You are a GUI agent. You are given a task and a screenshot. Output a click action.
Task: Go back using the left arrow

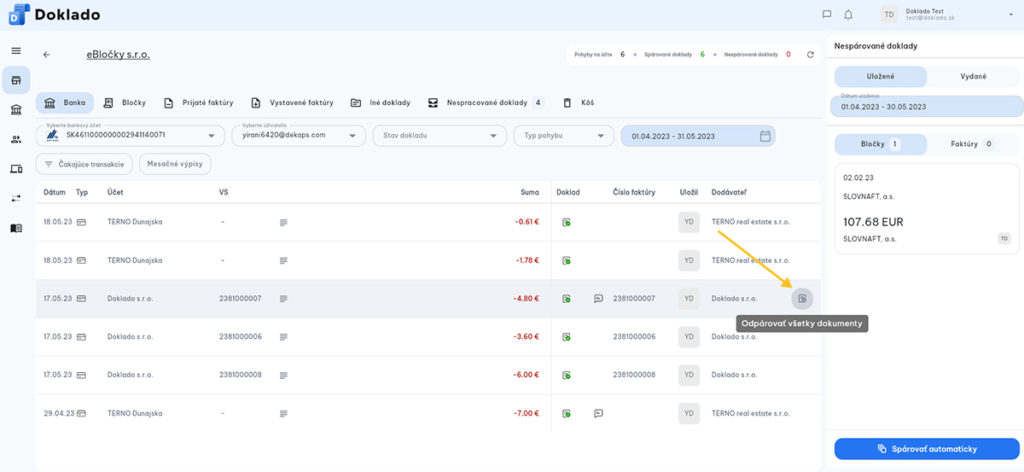click(46, 55)
